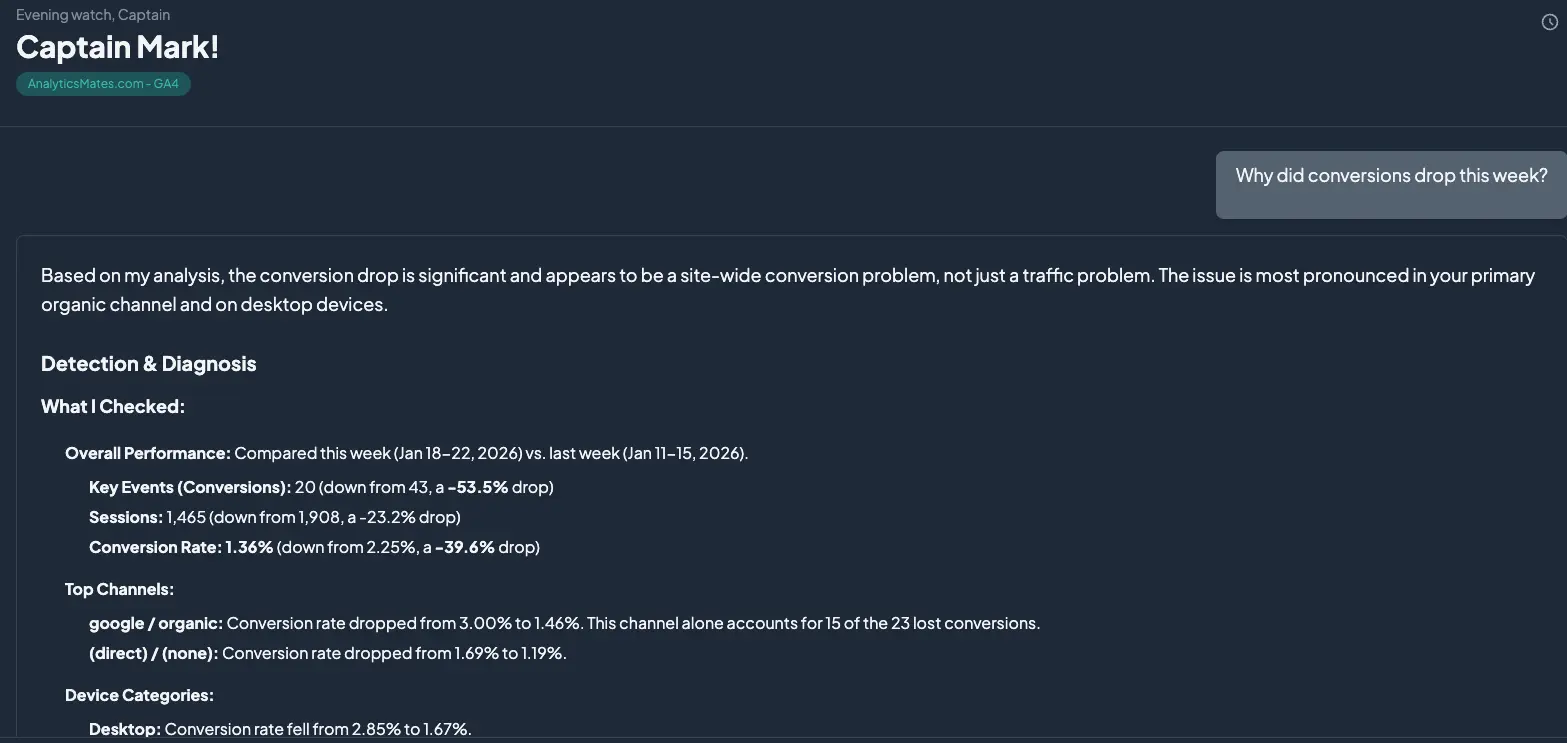Select the 'Detection & Diagnosis' section heading
The width and height of the screenshot is (1567, 743).
pos(148,362)
